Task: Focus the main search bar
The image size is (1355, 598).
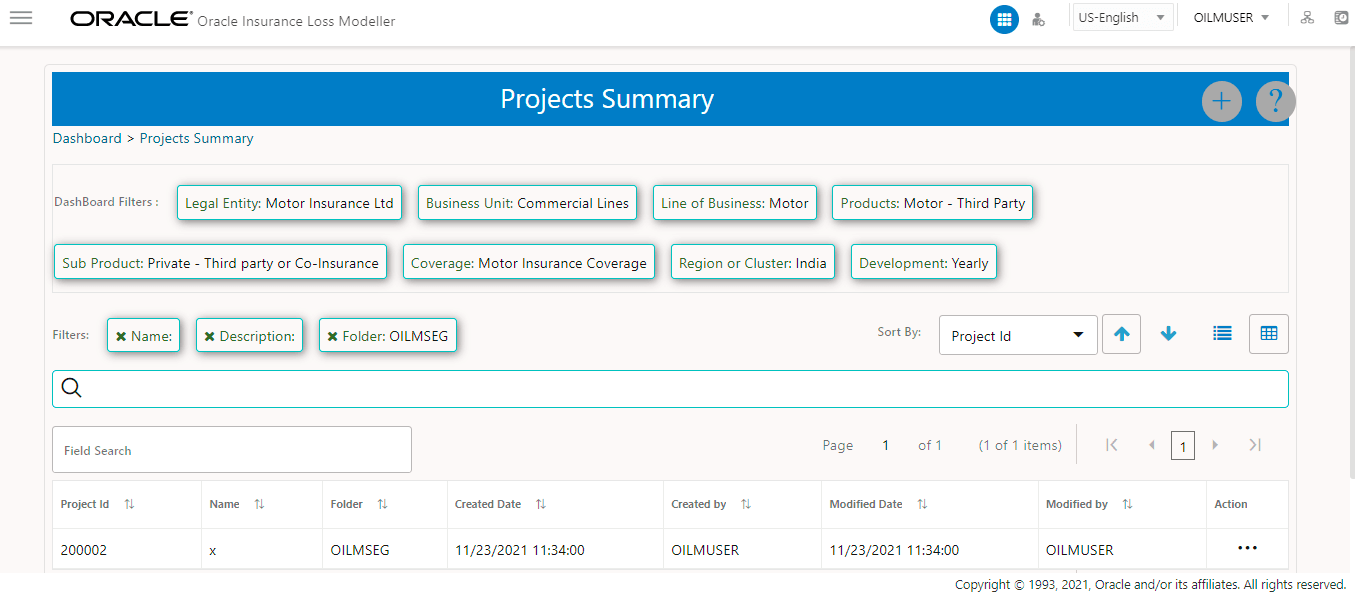Action: (670, 389)
